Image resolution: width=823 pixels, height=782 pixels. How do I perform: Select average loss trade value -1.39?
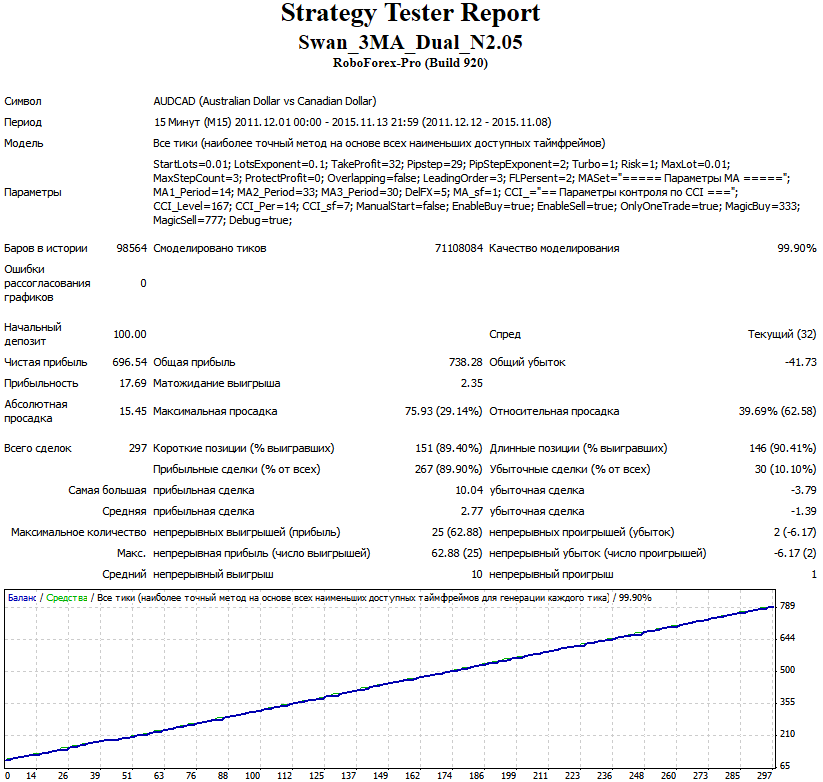tap(804, 511)
